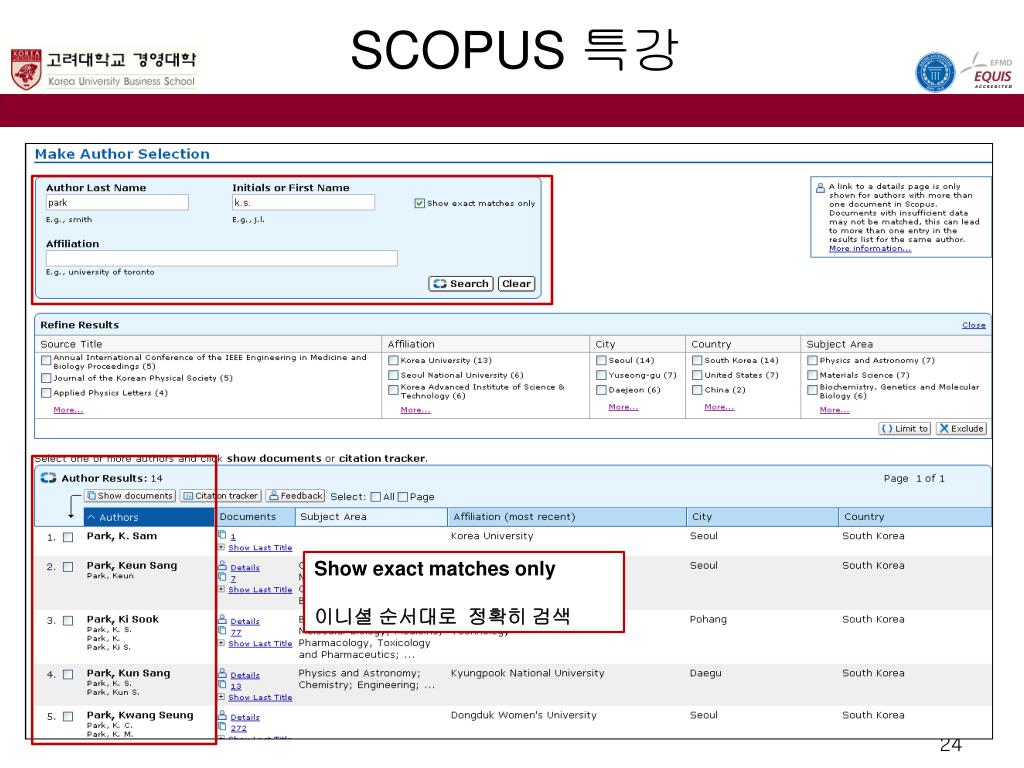The image size is (1024, 768).
Task: Open the Citation tracker
Action: point(221,496)
